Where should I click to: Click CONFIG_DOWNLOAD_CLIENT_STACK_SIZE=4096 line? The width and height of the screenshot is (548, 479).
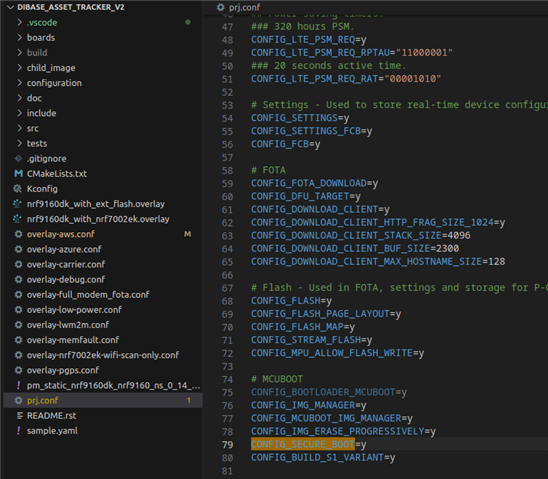pos(361,235)
